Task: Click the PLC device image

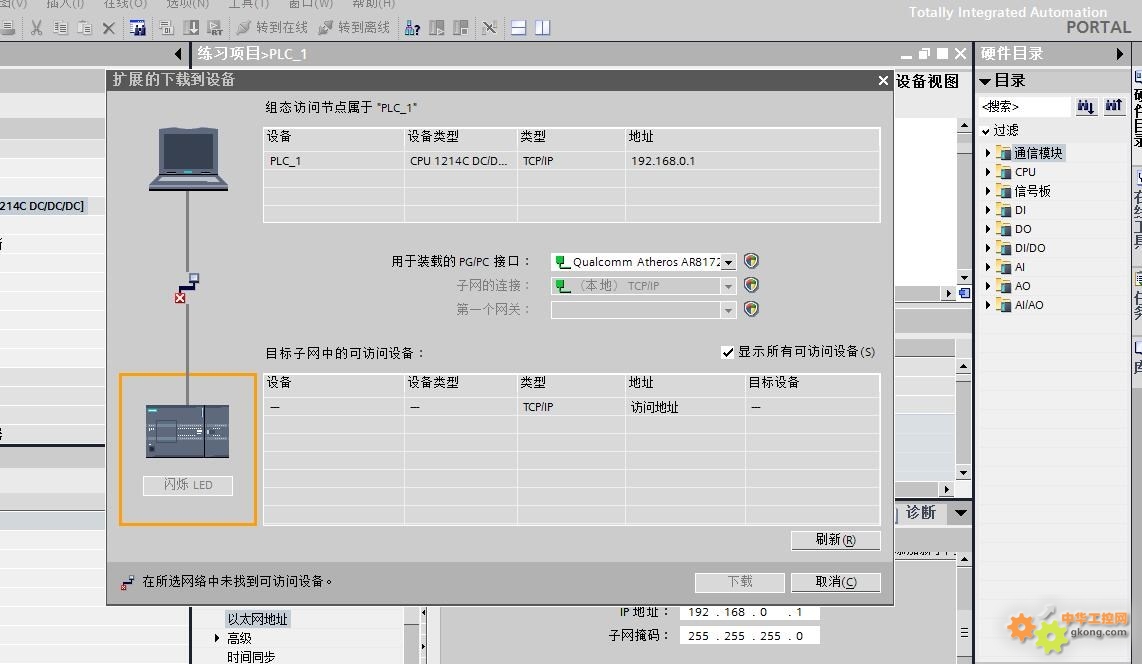Action: [x=188, y=431]
